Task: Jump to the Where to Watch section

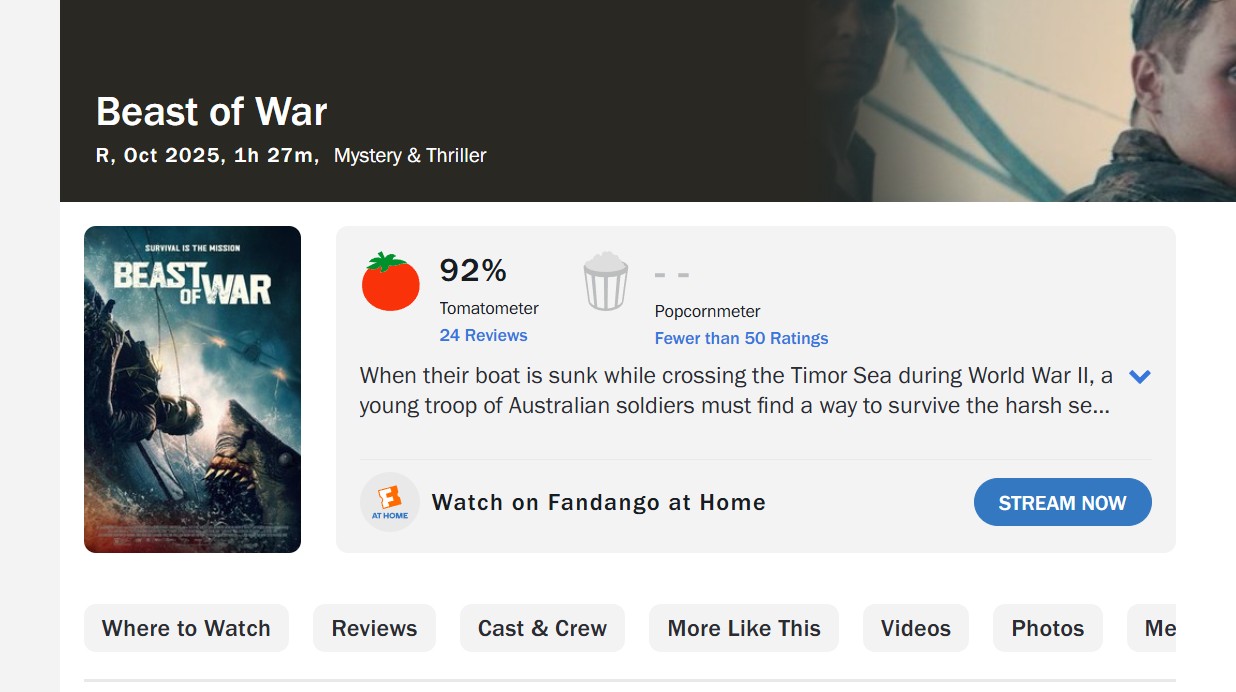Action: coord(186,628)
